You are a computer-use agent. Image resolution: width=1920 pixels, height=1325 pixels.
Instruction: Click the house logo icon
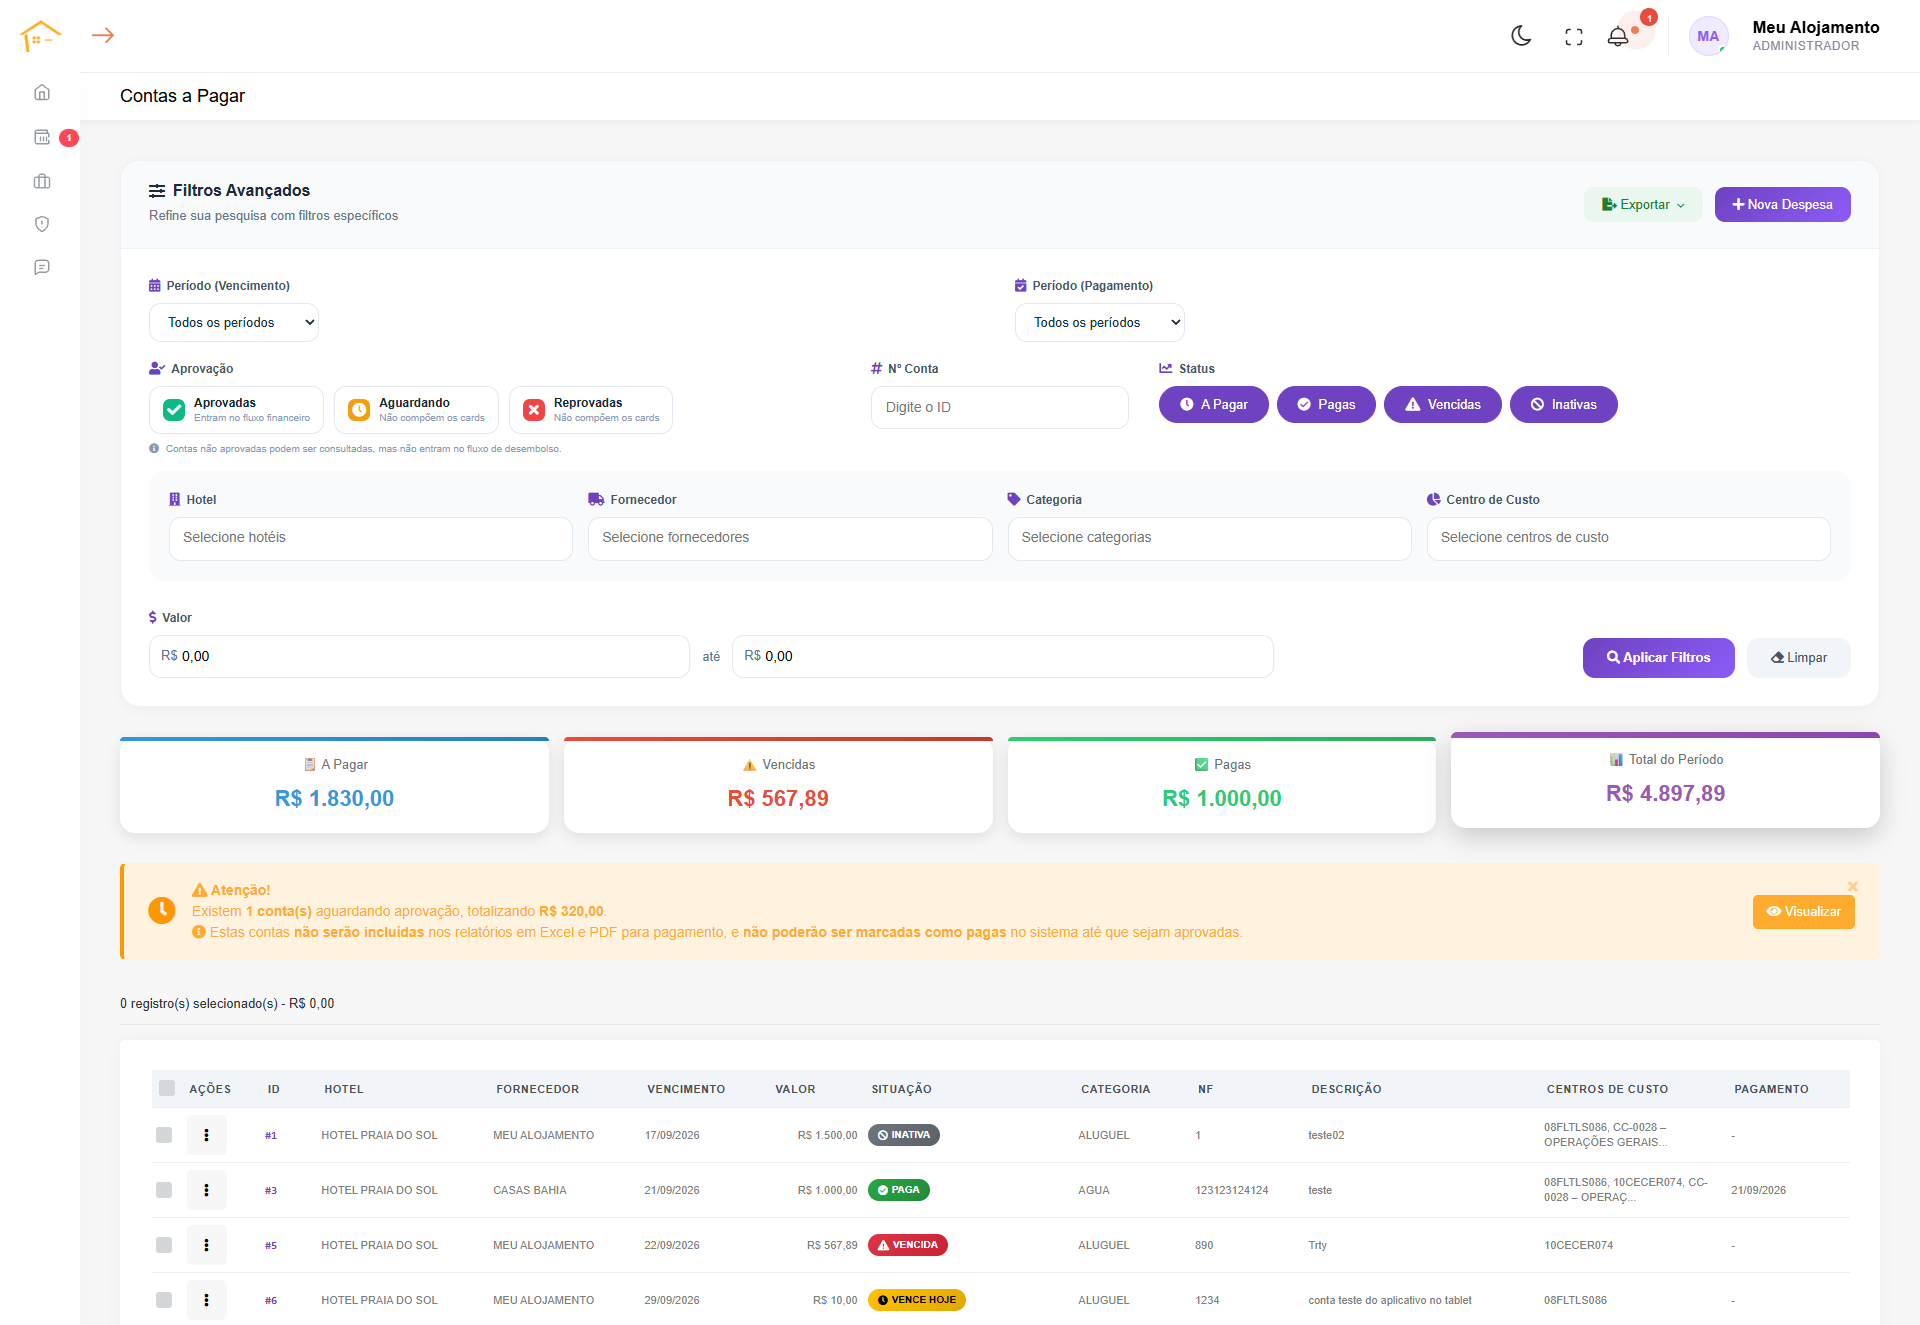40,36
